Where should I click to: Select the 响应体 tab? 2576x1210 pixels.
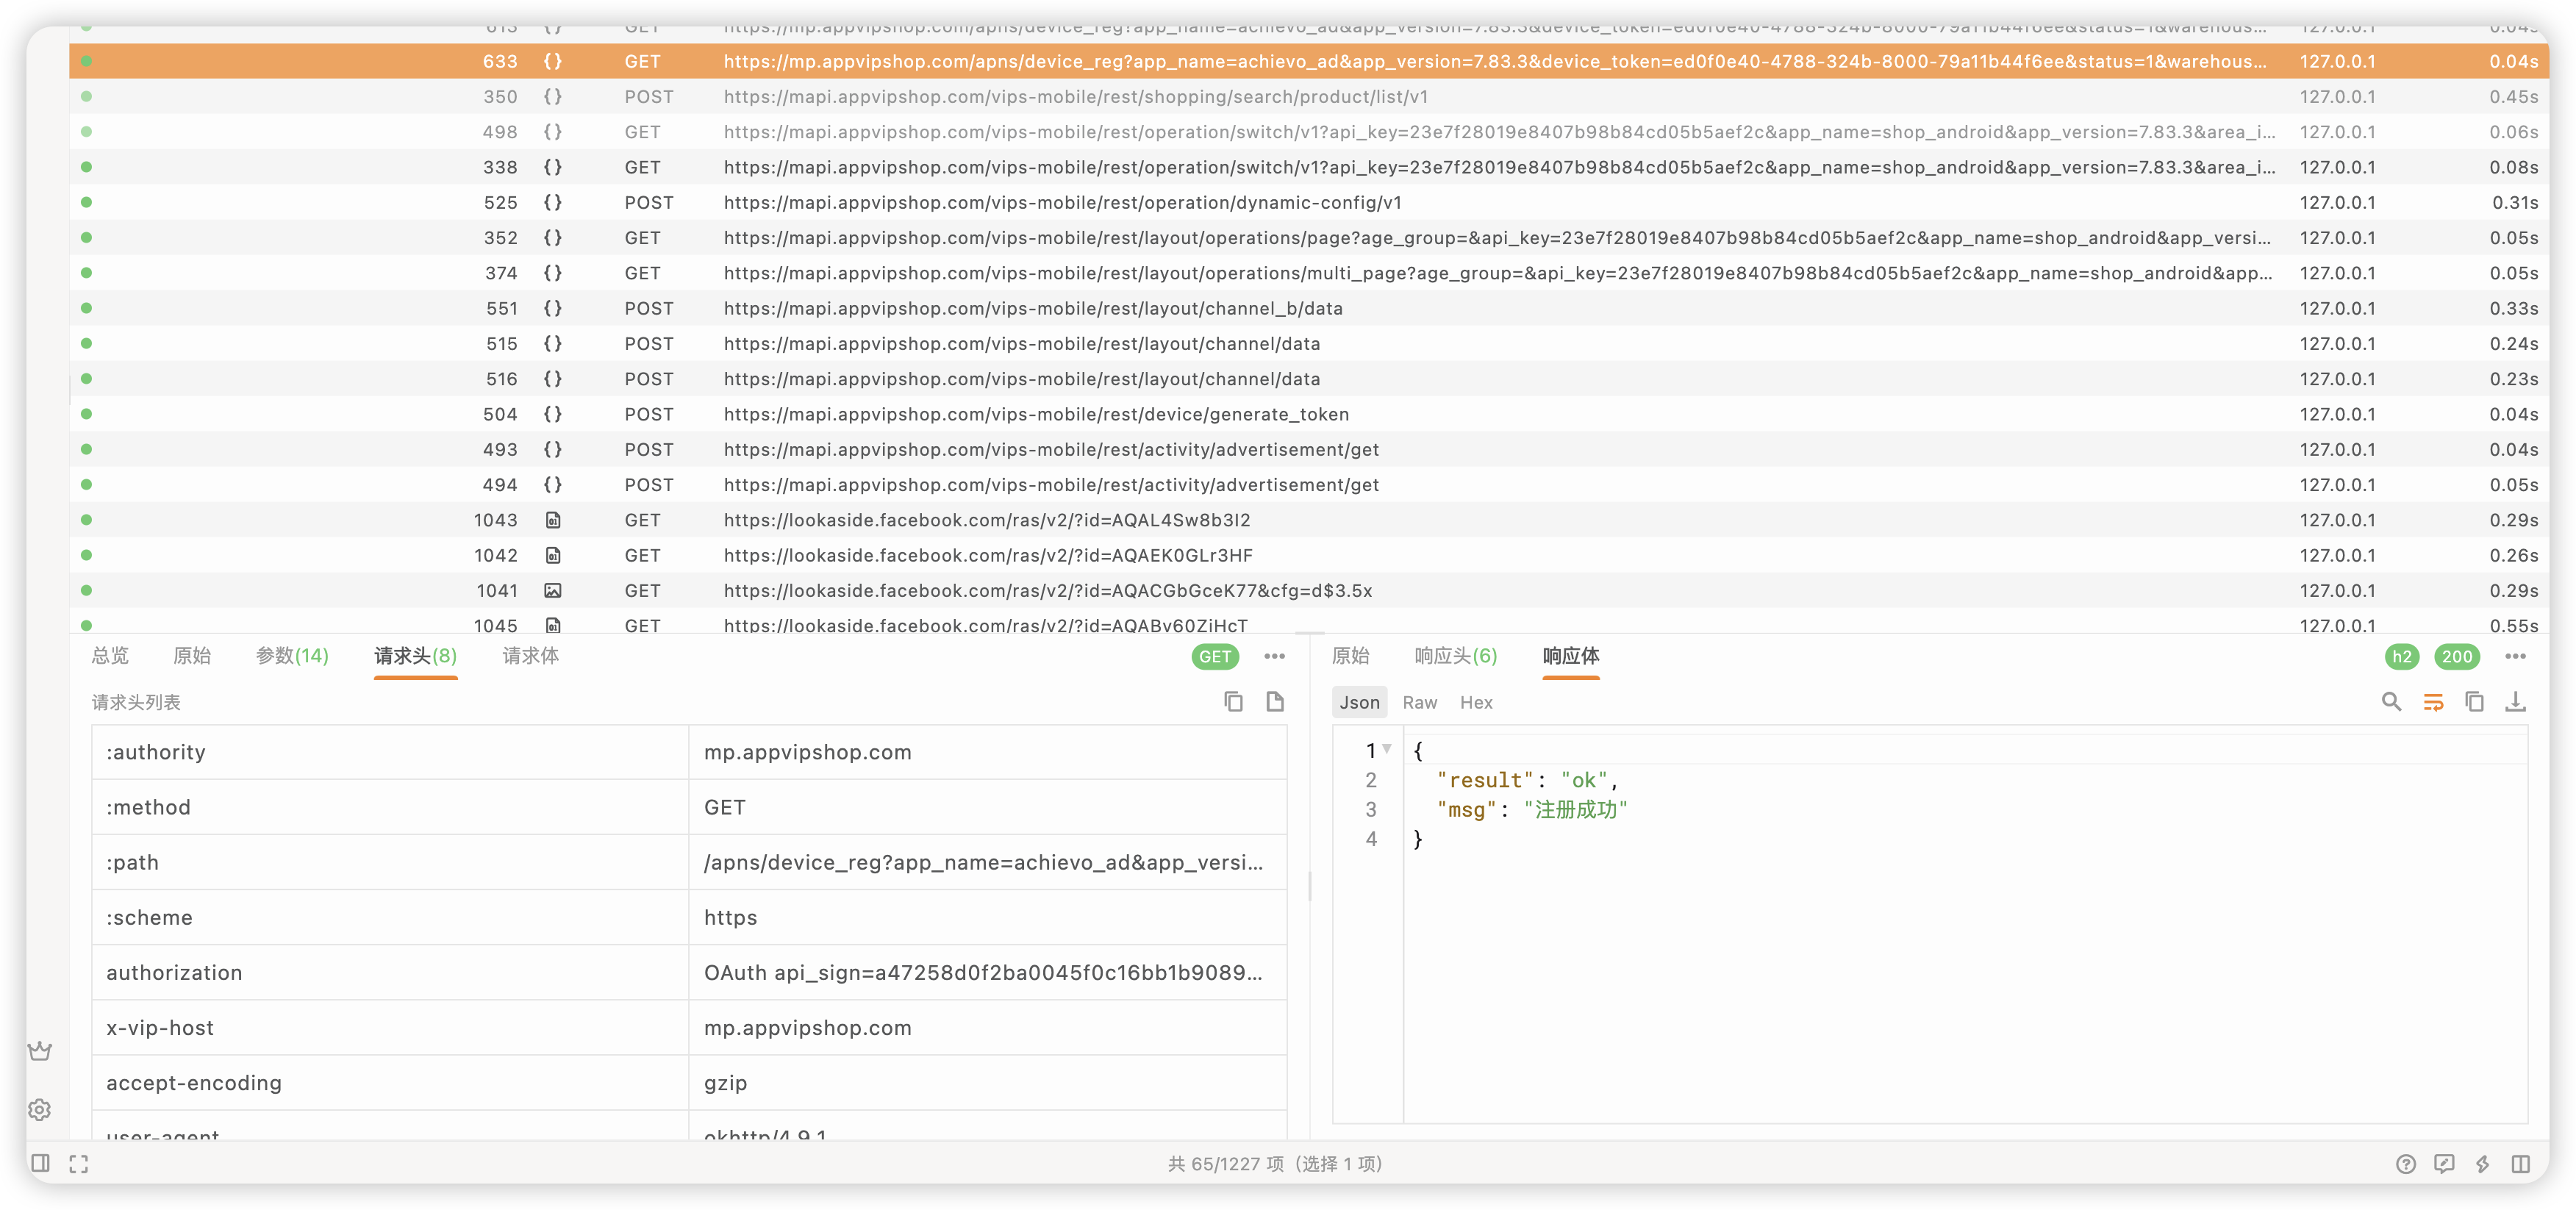(x=1571, y=656)
